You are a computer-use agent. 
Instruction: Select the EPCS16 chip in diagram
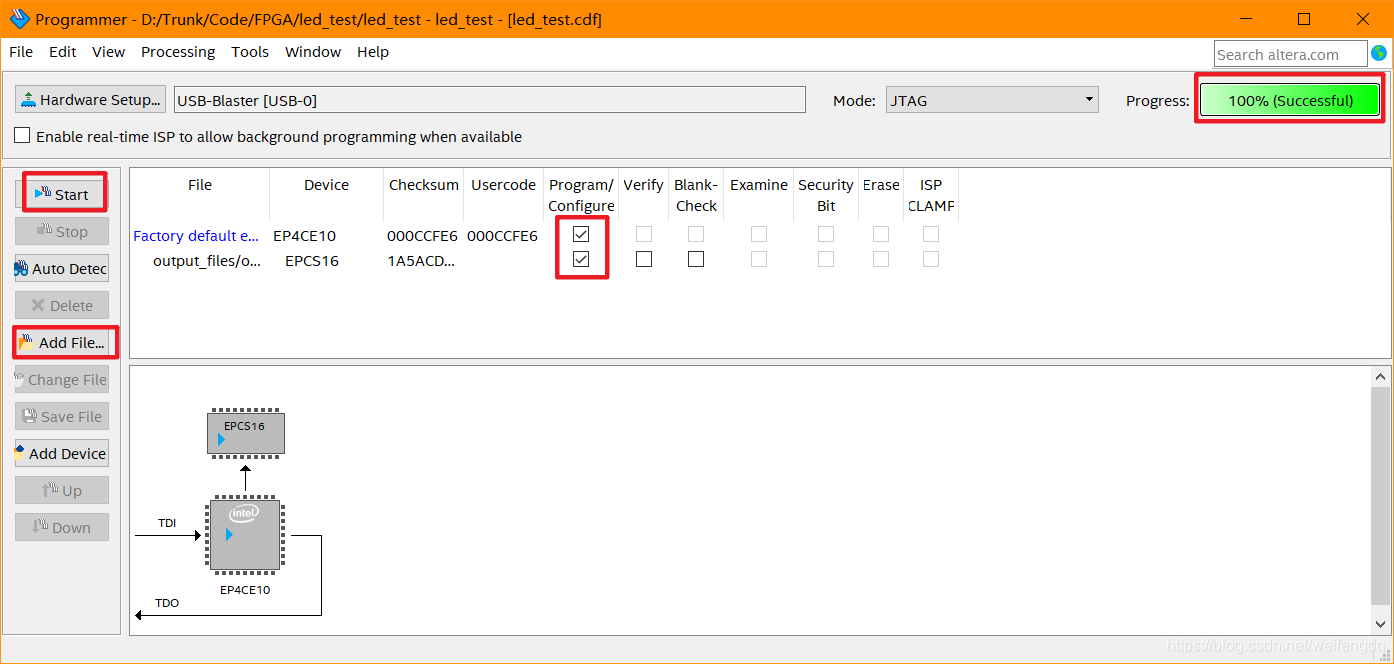(x=246, y=433)
